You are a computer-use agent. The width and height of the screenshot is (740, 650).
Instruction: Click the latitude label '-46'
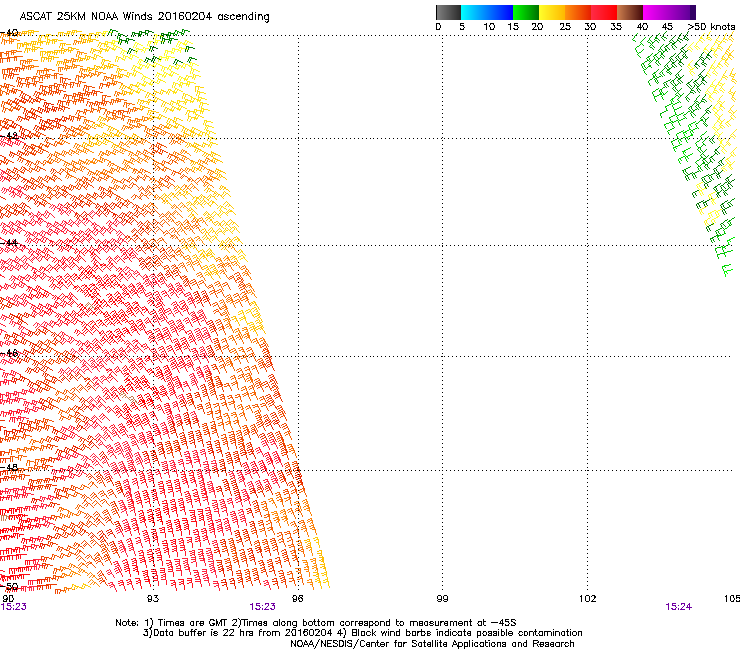coord(9,353)
